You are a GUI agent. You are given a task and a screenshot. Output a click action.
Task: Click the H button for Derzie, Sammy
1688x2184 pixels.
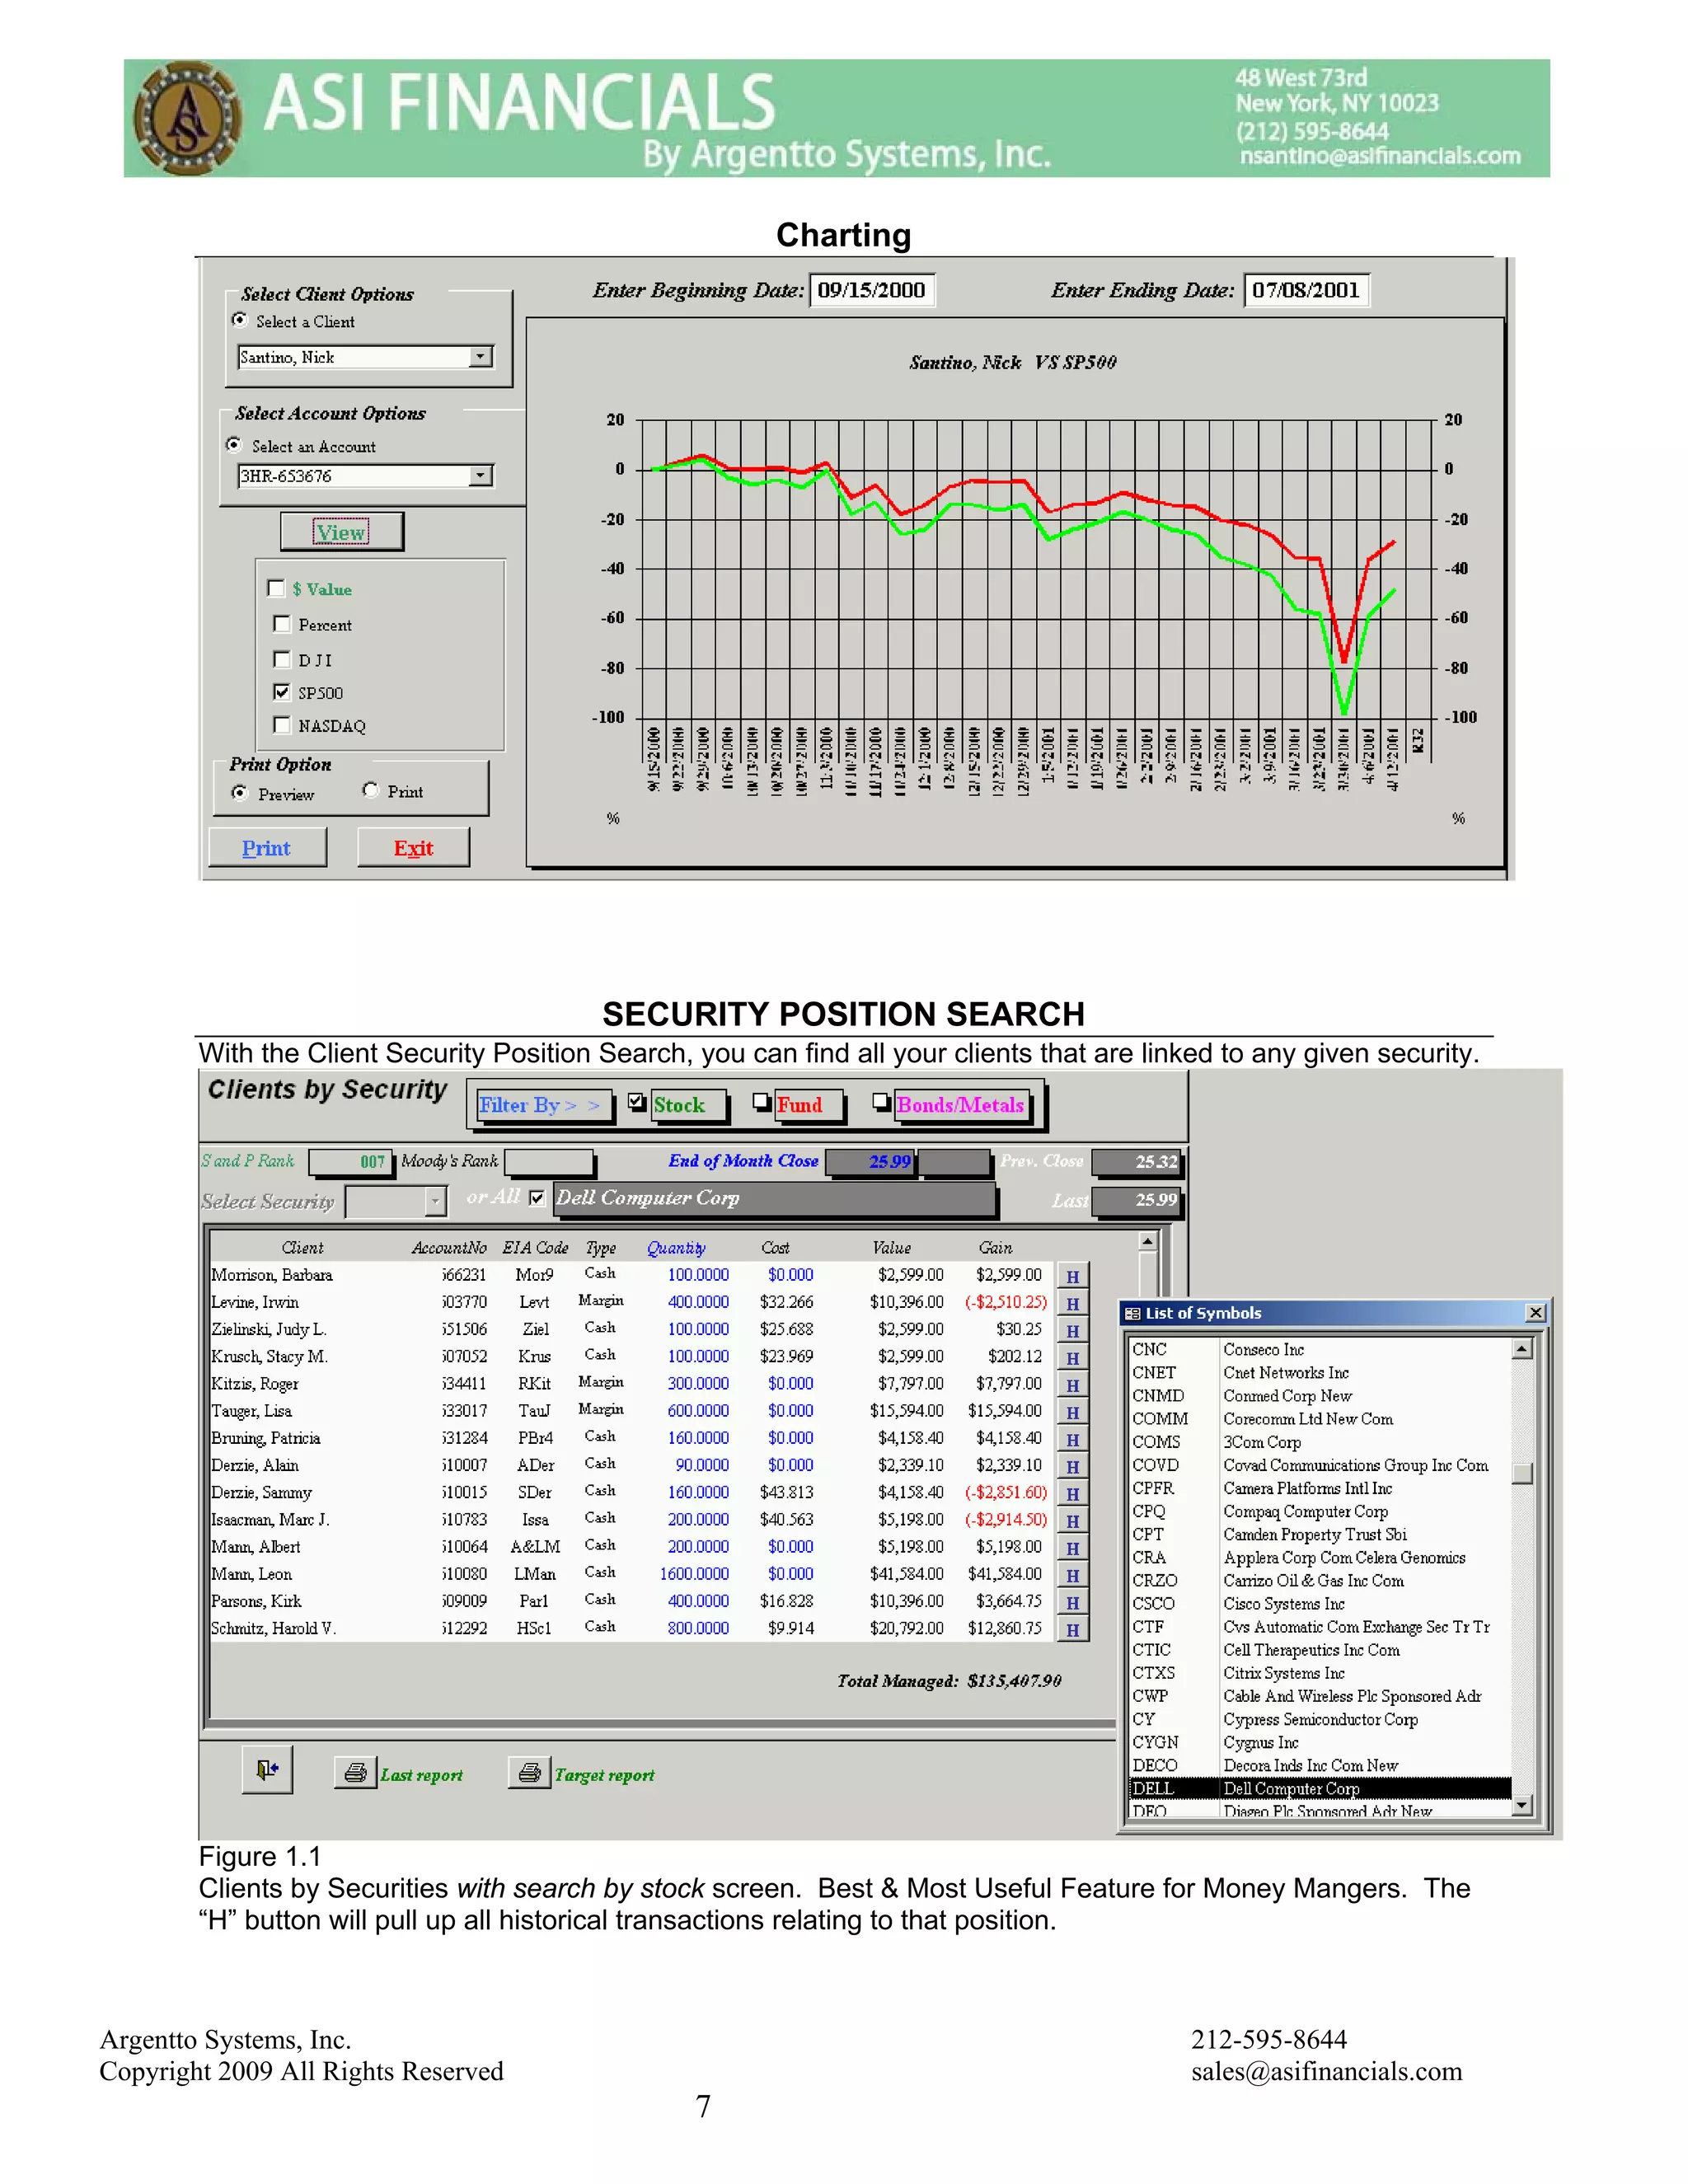tap(1072, 1493)
